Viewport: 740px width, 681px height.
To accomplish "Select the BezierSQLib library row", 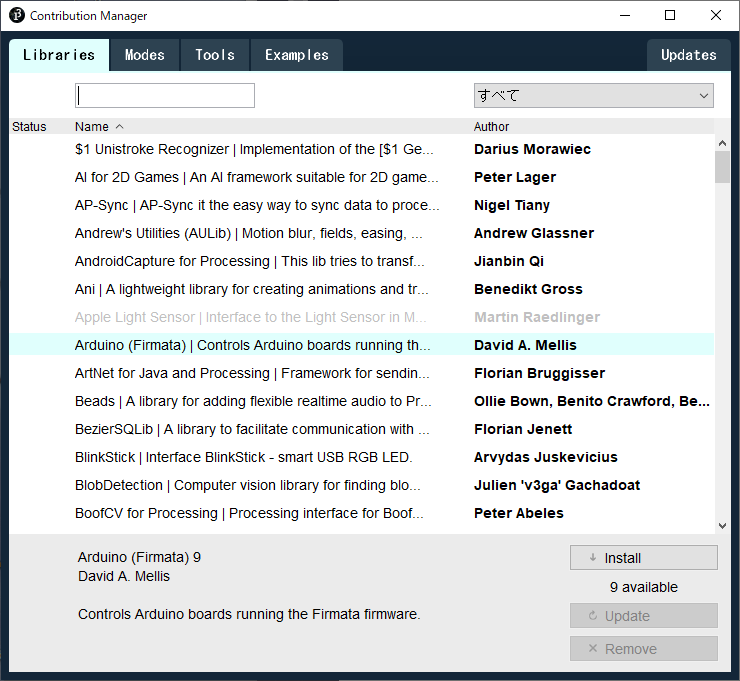I will pos(362,429).
